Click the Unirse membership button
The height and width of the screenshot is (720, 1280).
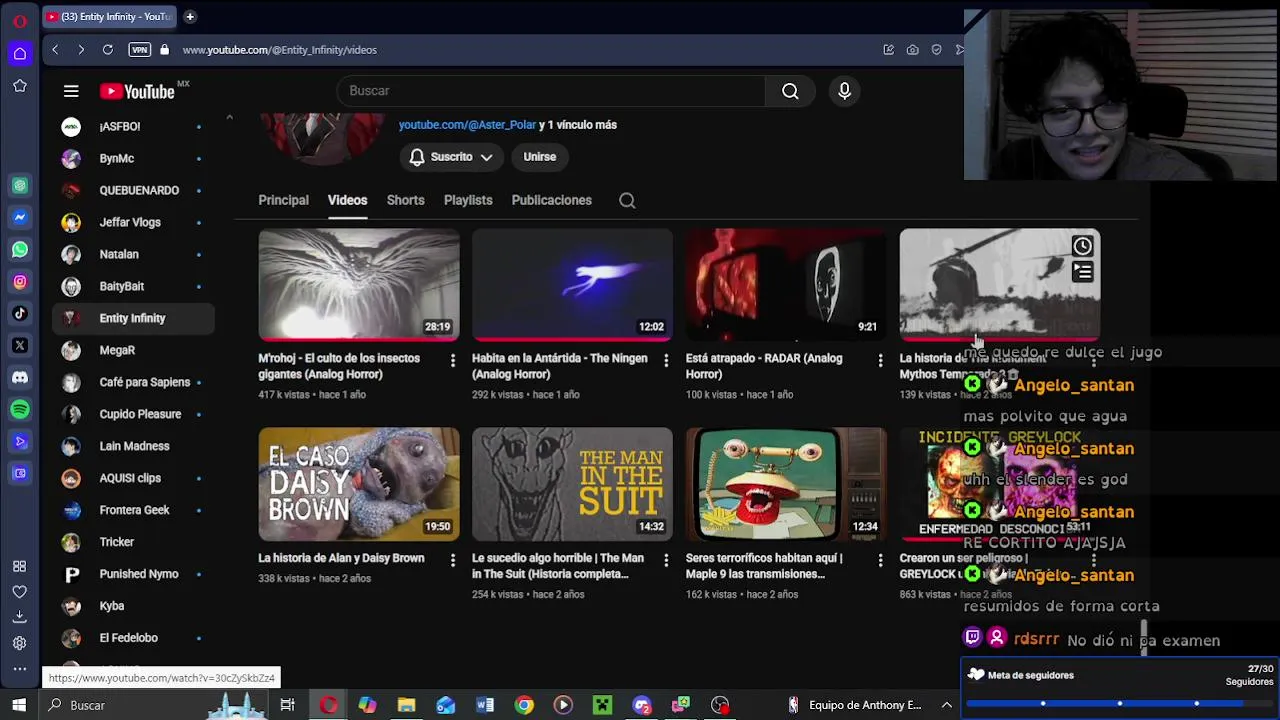pos(539,157)
